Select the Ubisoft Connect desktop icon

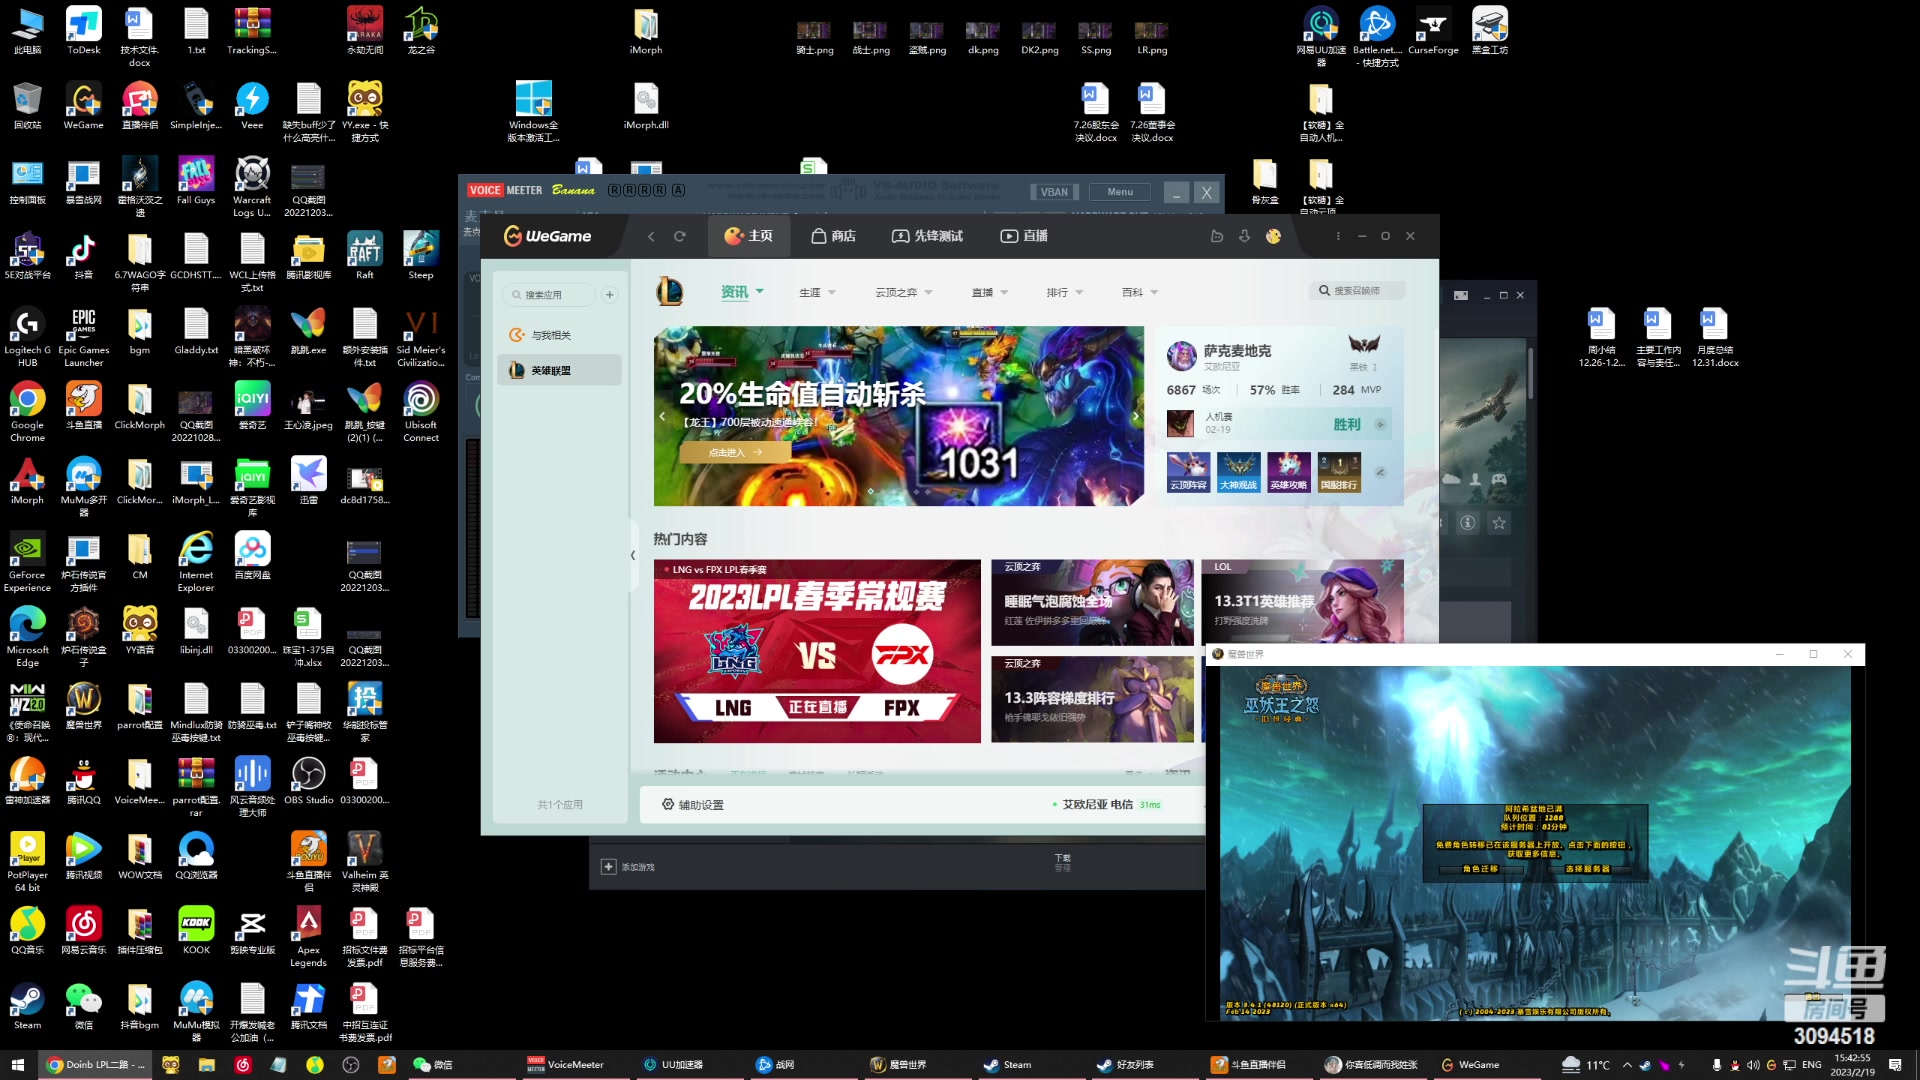(421, 412)
